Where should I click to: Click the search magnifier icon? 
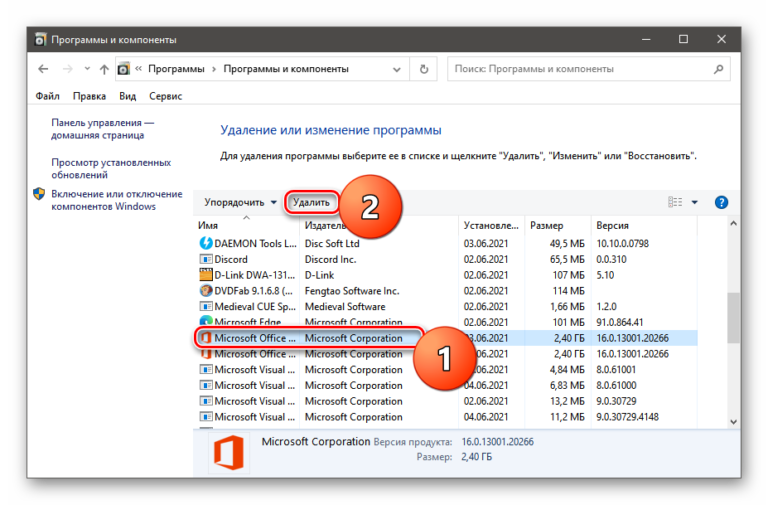click(719, 69)
